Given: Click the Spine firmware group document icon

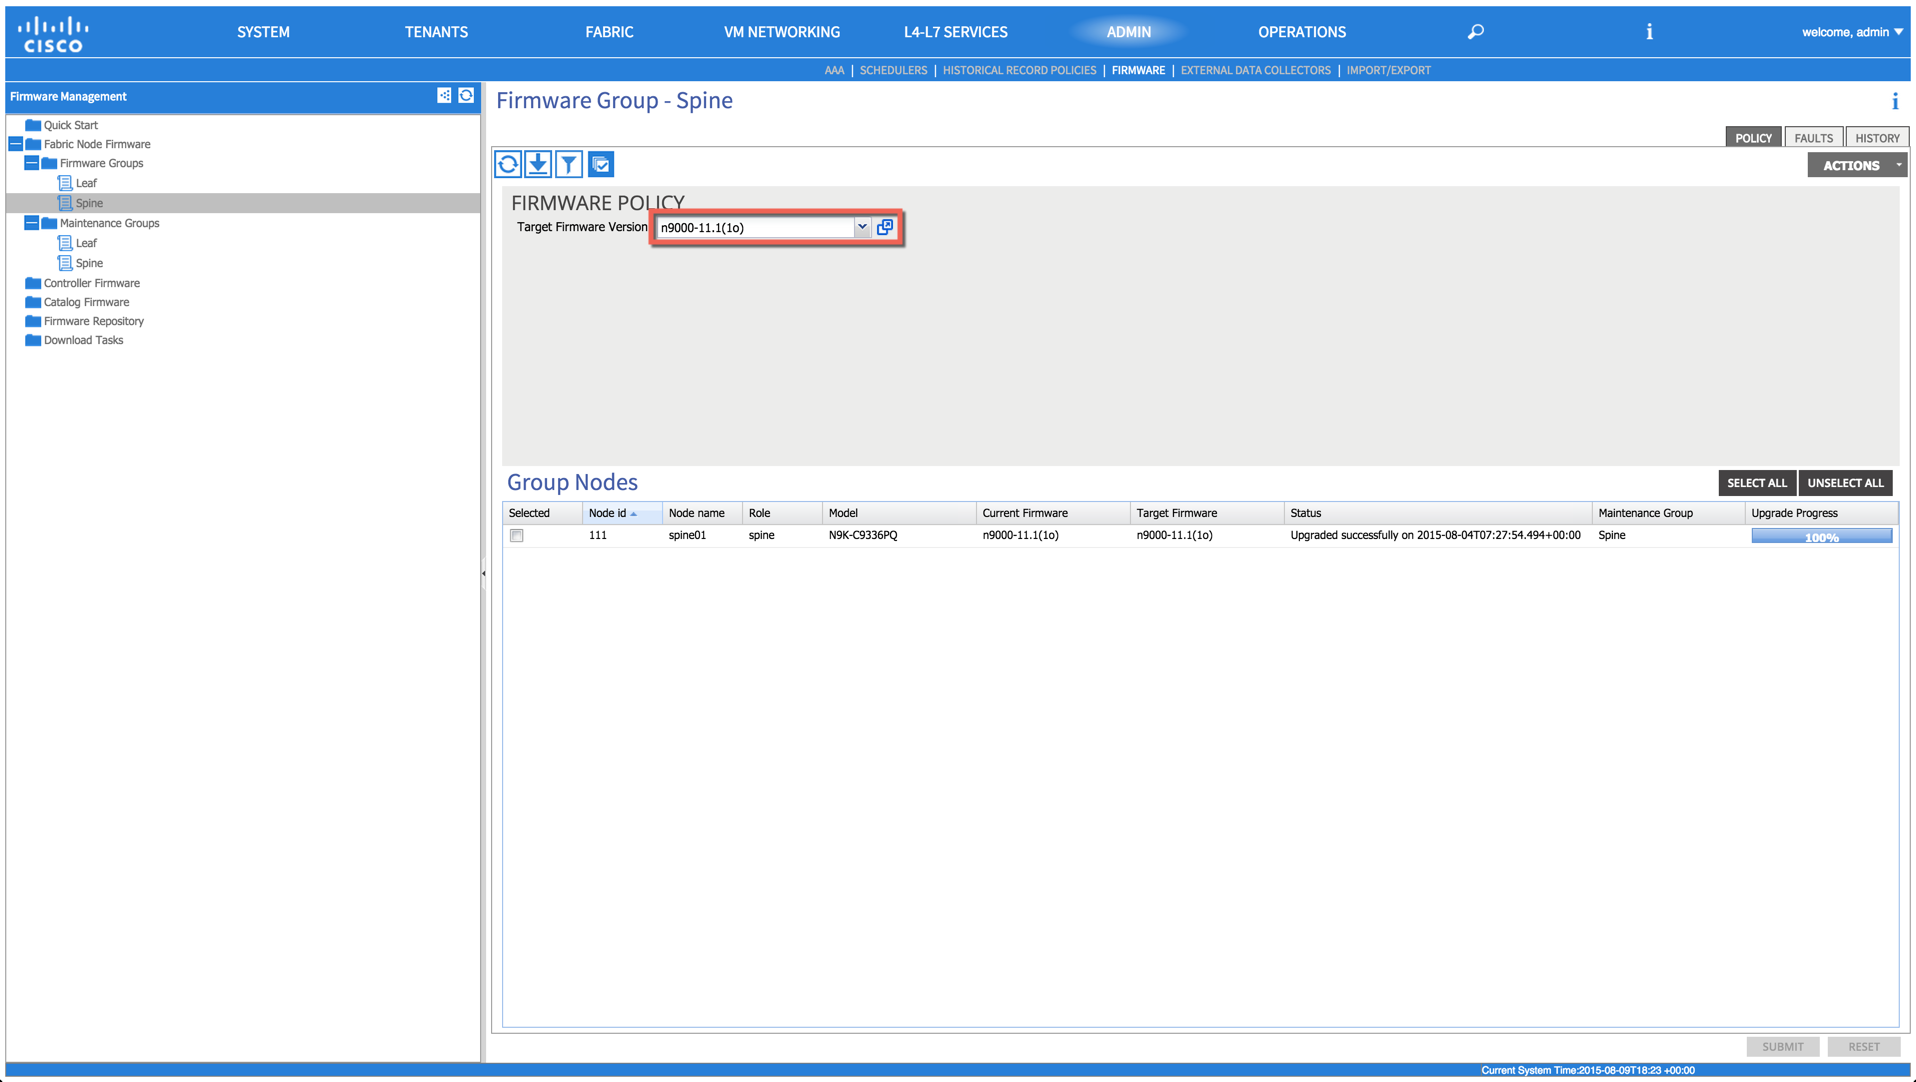Looking at the screenshot, I should coord(65,203).
